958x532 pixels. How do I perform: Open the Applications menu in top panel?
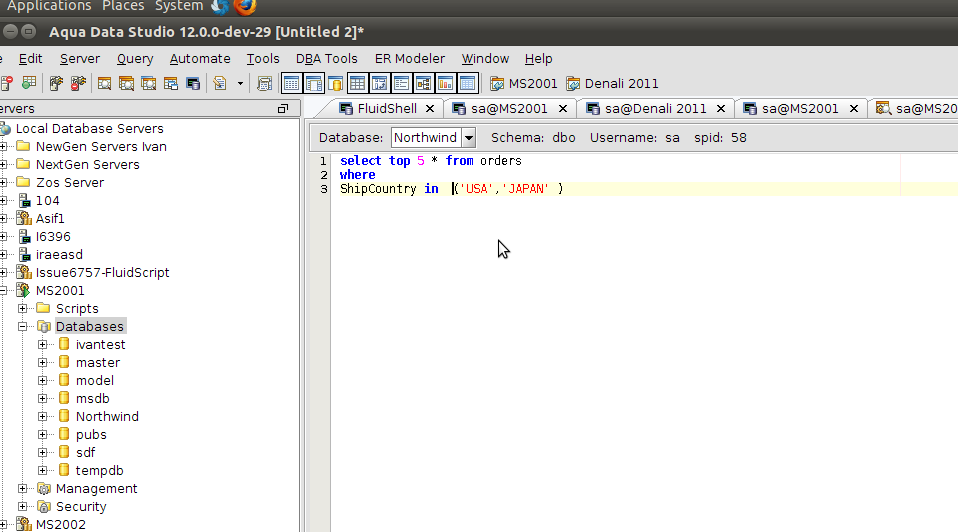pos(49,6)
